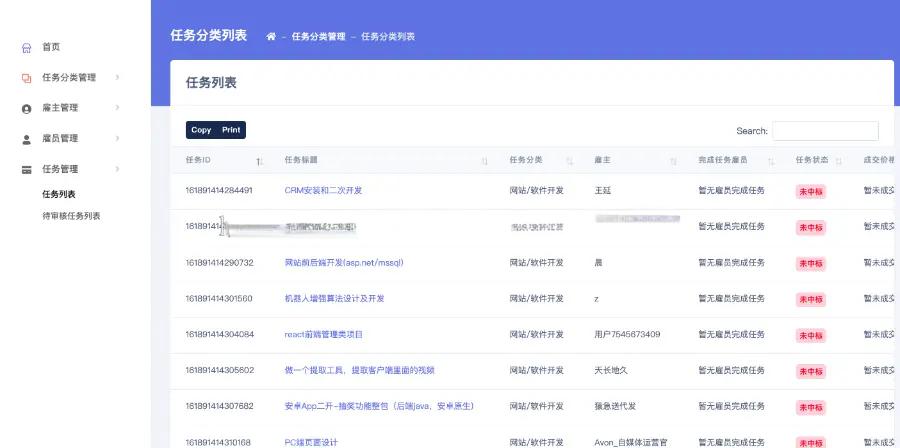900x448 pixels.
Task: Open task 安卓App二开-抽奖功能整包
Action: click(379, 406)
